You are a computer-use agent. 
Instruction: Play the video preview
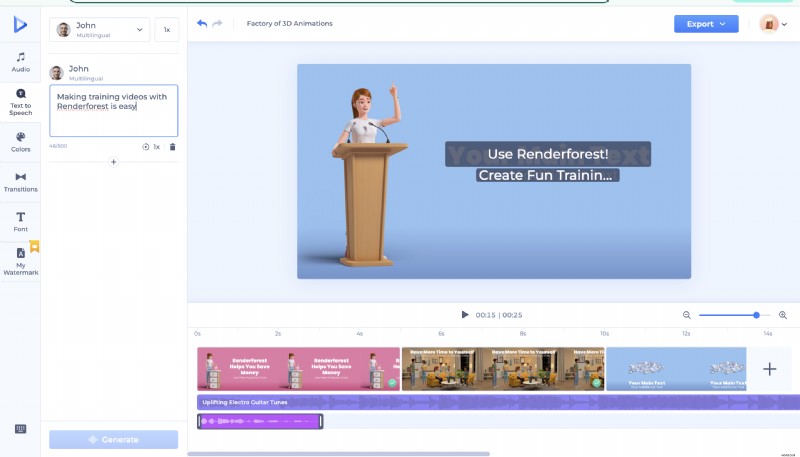point(465,315)
